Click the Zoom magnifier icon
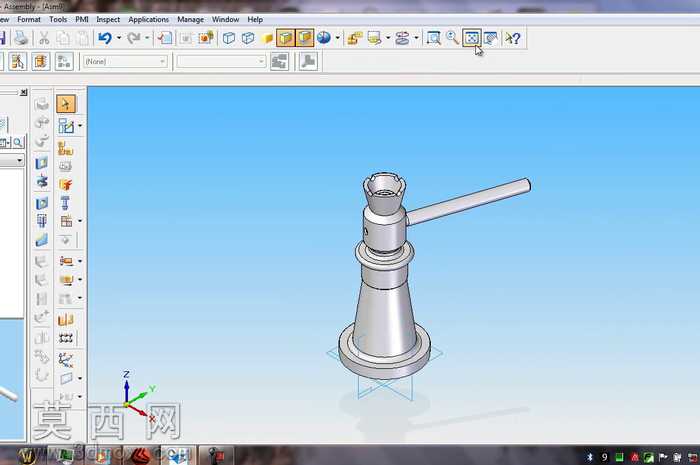The height and width of the screenshot is (465, 700). [452, 38]
